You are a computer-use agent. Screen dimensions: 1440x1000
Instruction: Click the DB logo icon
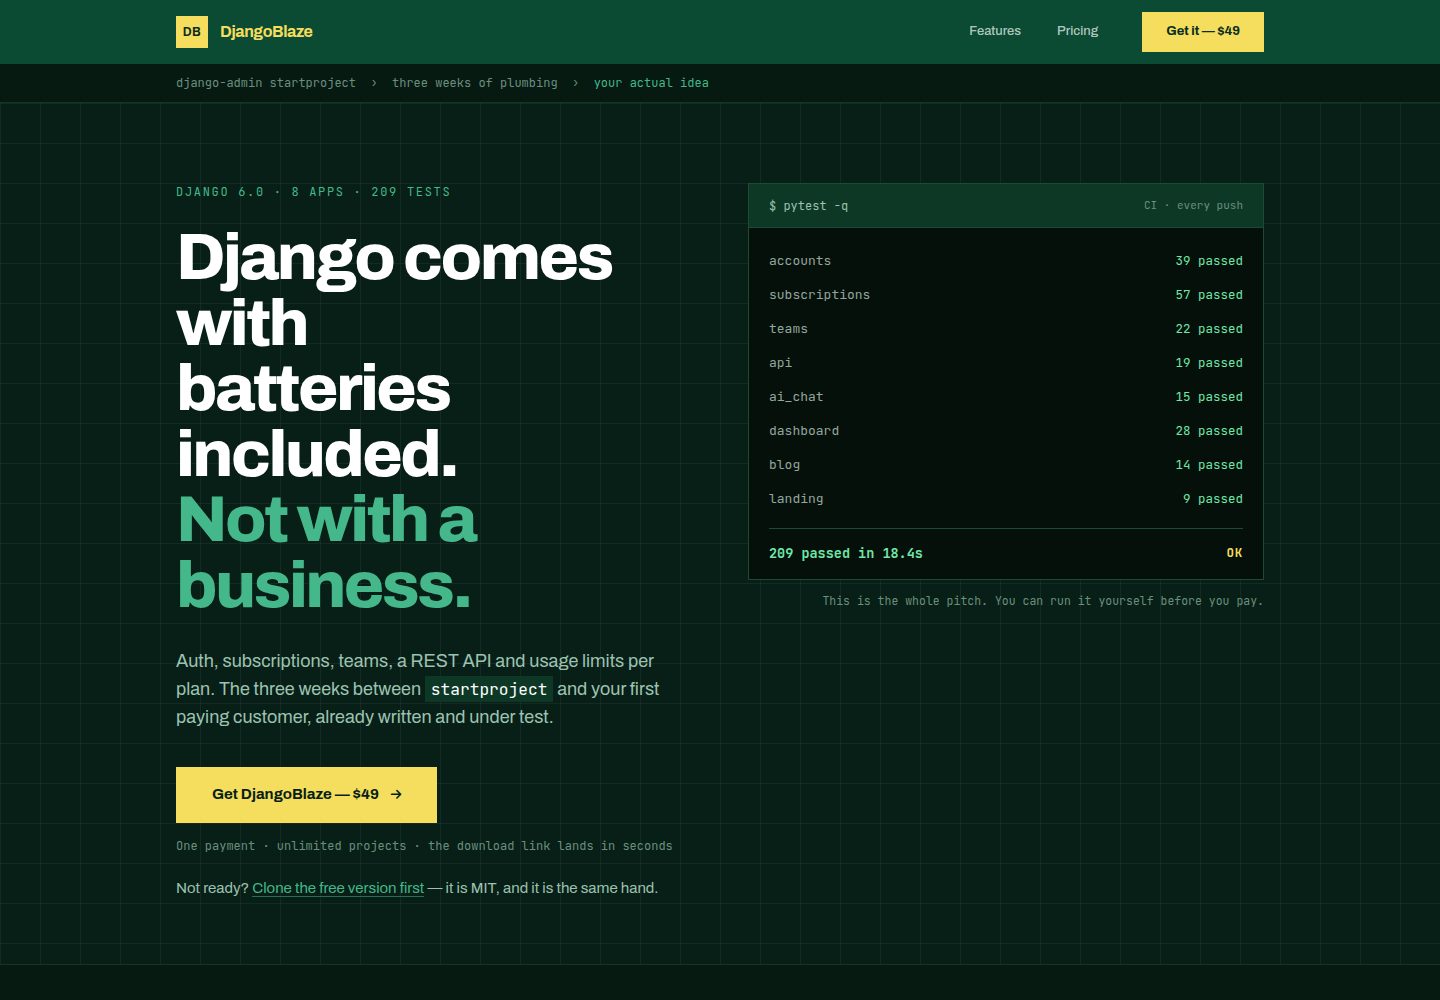click(x=192, y=32)
